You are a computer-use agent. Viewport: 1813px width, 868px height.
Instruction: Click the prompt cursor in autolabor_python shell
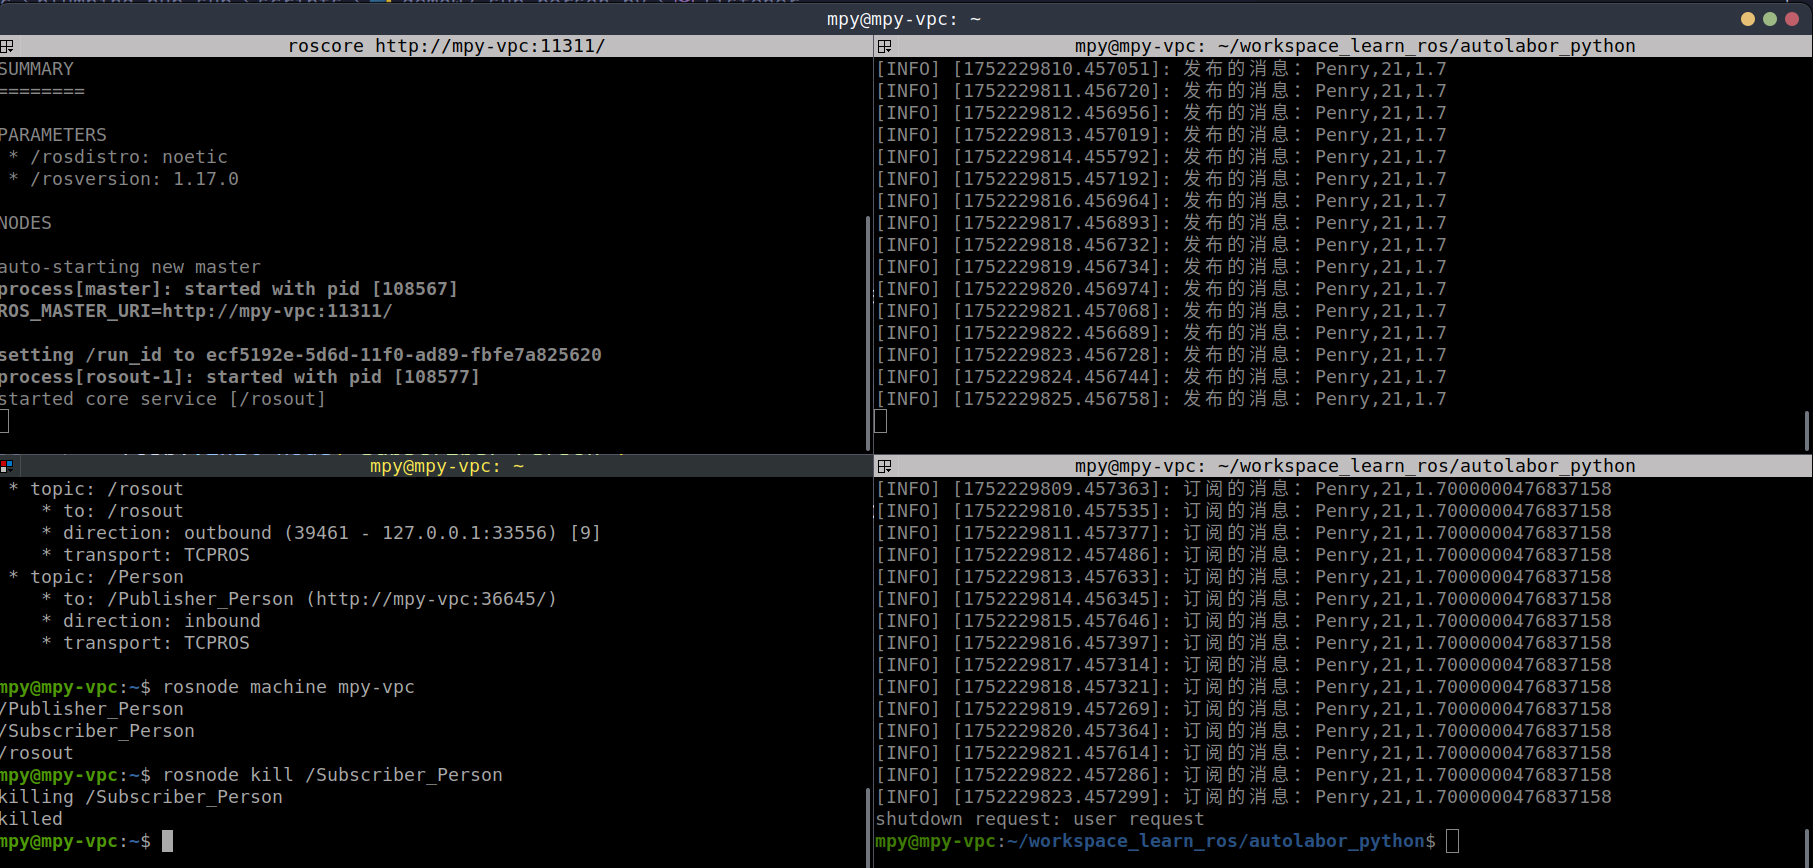(x=1452, y=841)
